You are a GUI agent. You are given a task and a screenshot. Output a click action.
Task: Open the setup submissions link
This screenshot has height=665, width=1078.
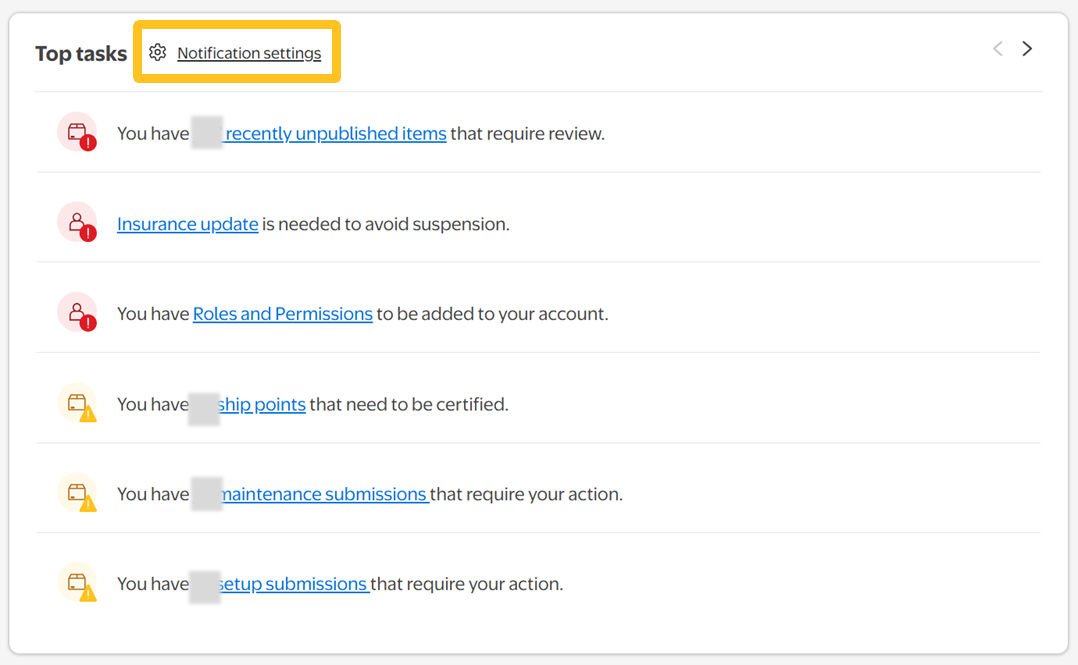coord(293,584)
